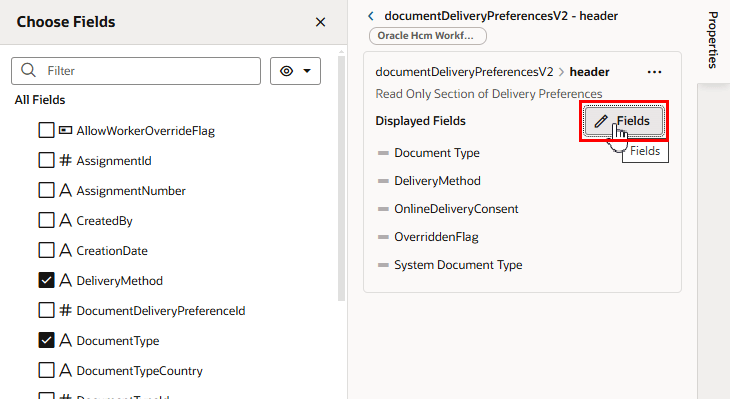The height and width of the screenshot is (399, 730).
Task: Click the Fields edit button
Action: pos(624,121)
